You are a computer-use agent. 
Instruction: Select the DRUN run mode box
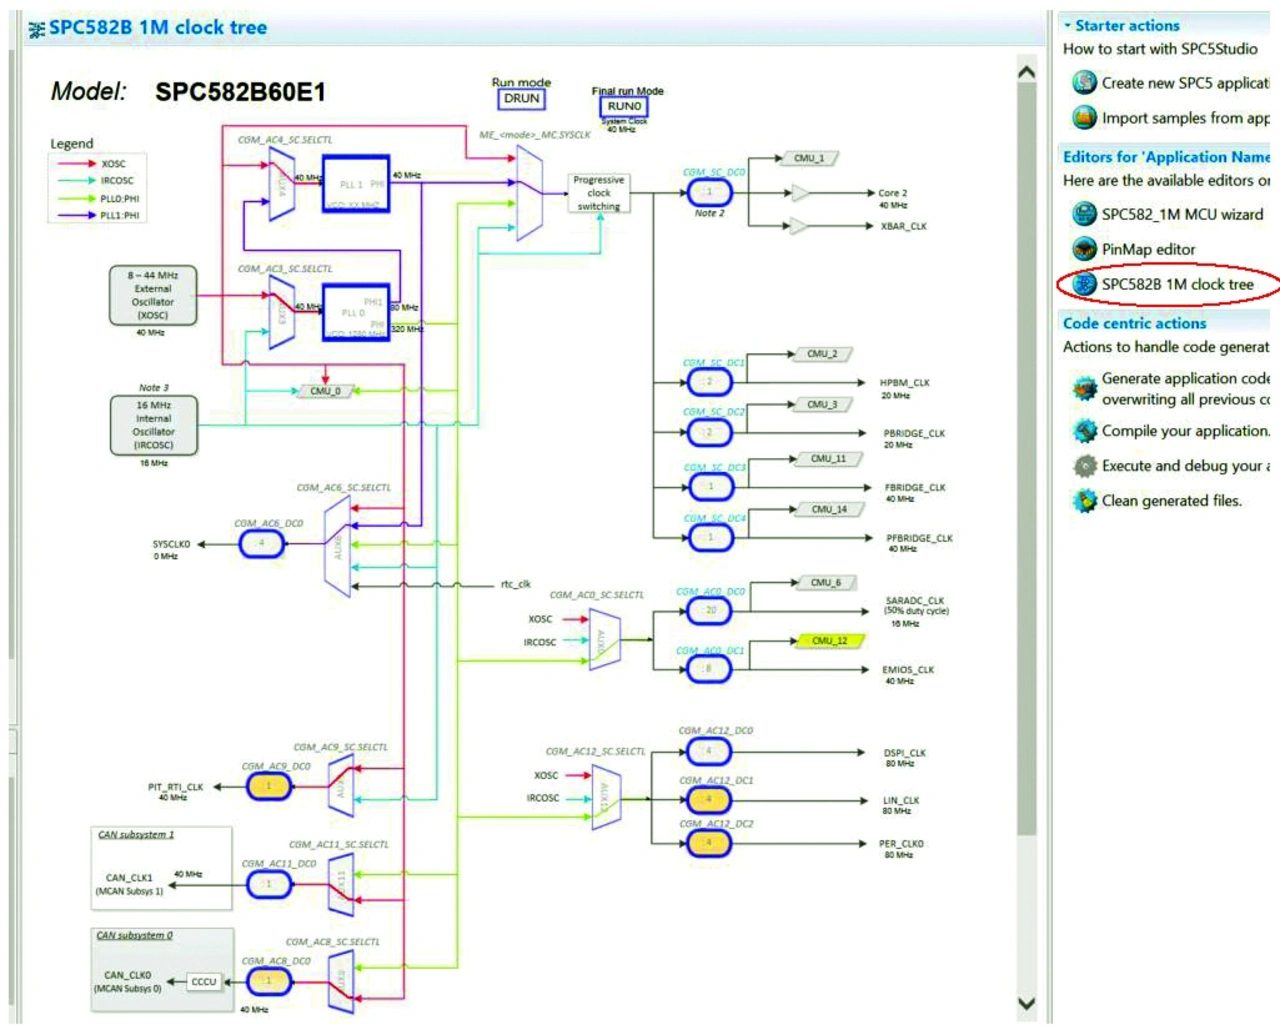(x=521, y=99)
